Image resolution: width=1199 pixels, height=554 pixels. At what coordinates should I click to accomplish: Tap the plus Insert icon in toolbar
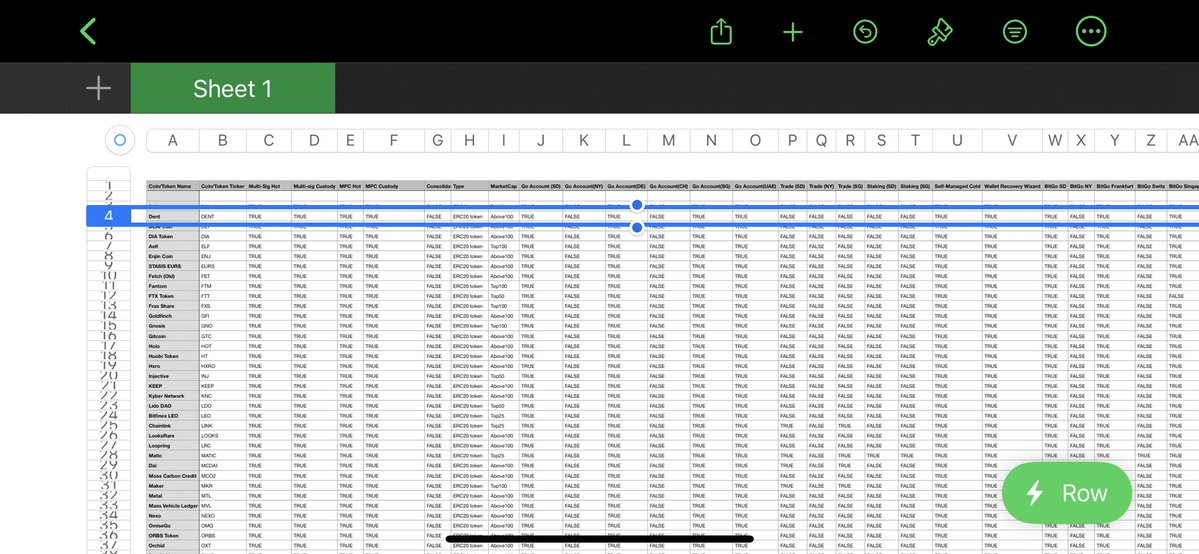point(793,31)
